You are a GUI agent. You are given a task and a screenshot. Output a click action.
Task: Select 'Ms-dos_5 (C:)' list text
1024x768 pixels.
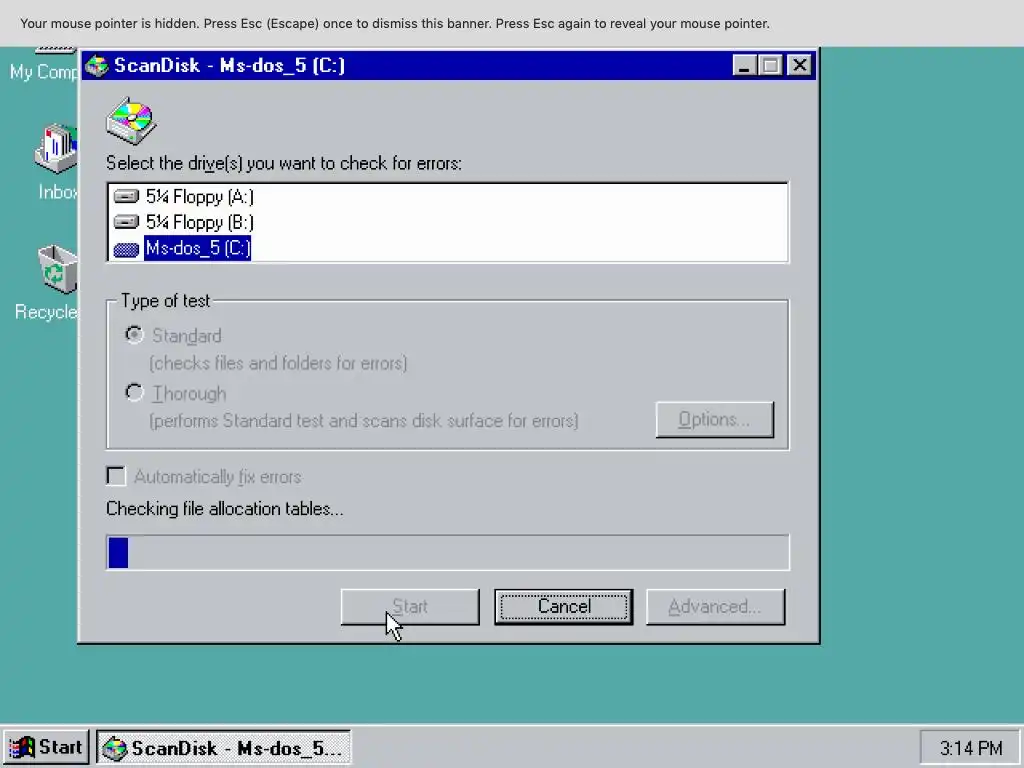(x=198, y=248)
